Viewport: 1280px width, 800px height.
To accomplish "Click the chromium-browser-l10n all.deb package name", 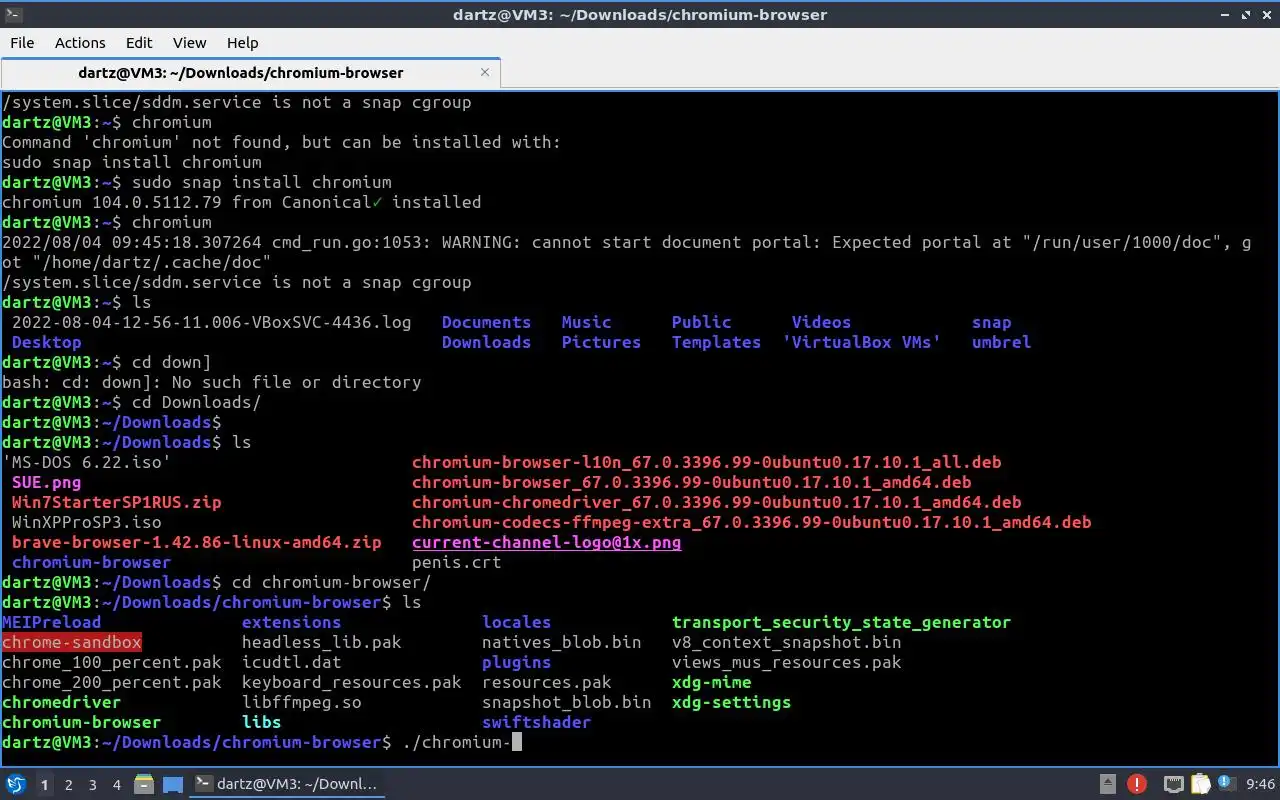I will (x=707, y=462).
